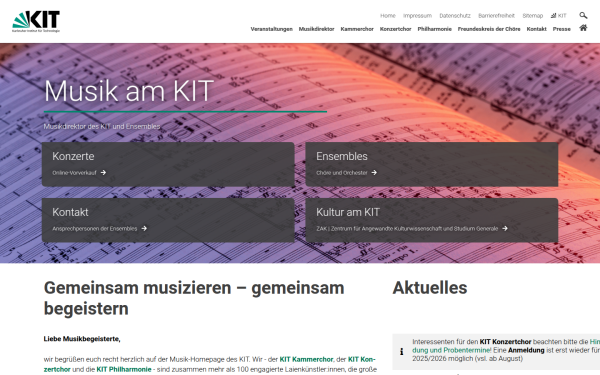Open KIT Kammerchor link in welcome text
Viewport: 600px width, 375px height.
pyautogui.click(x=306, y=359)
